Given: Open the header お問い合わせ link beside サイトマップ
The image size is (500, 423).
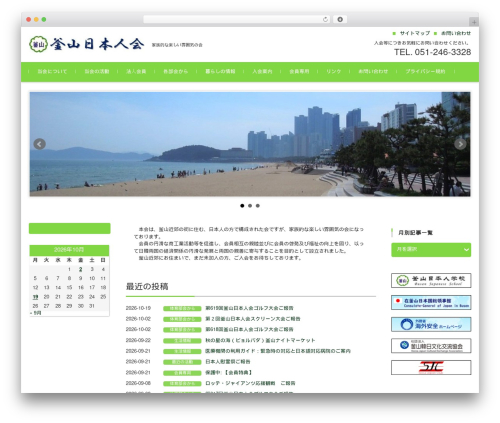Looking at the screenshot, I should (x=456, y=33).
